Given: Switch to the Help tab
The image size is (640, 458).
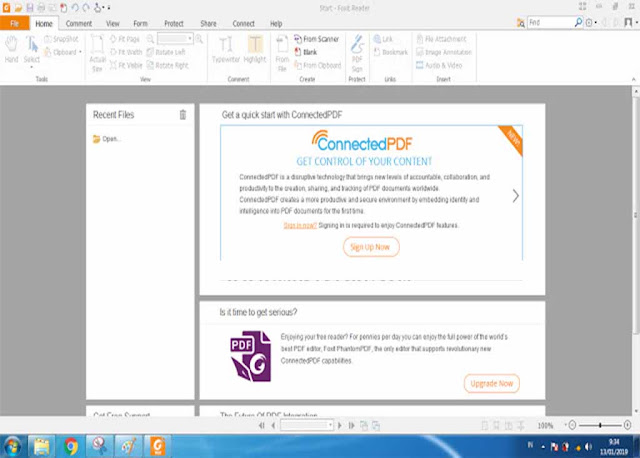Looking at the screenshot, I should 276,24.
